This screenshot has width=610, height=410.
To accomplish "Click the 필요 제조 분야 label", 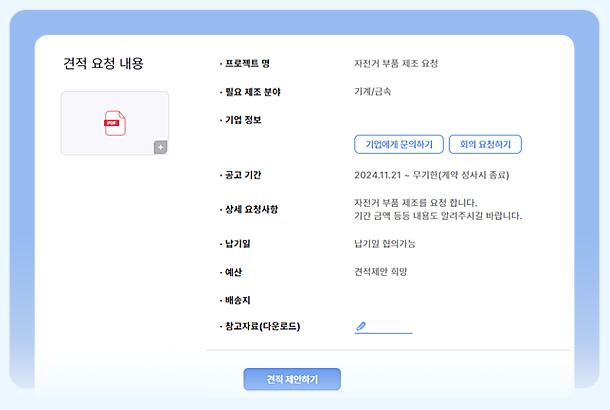I will 251,92.
